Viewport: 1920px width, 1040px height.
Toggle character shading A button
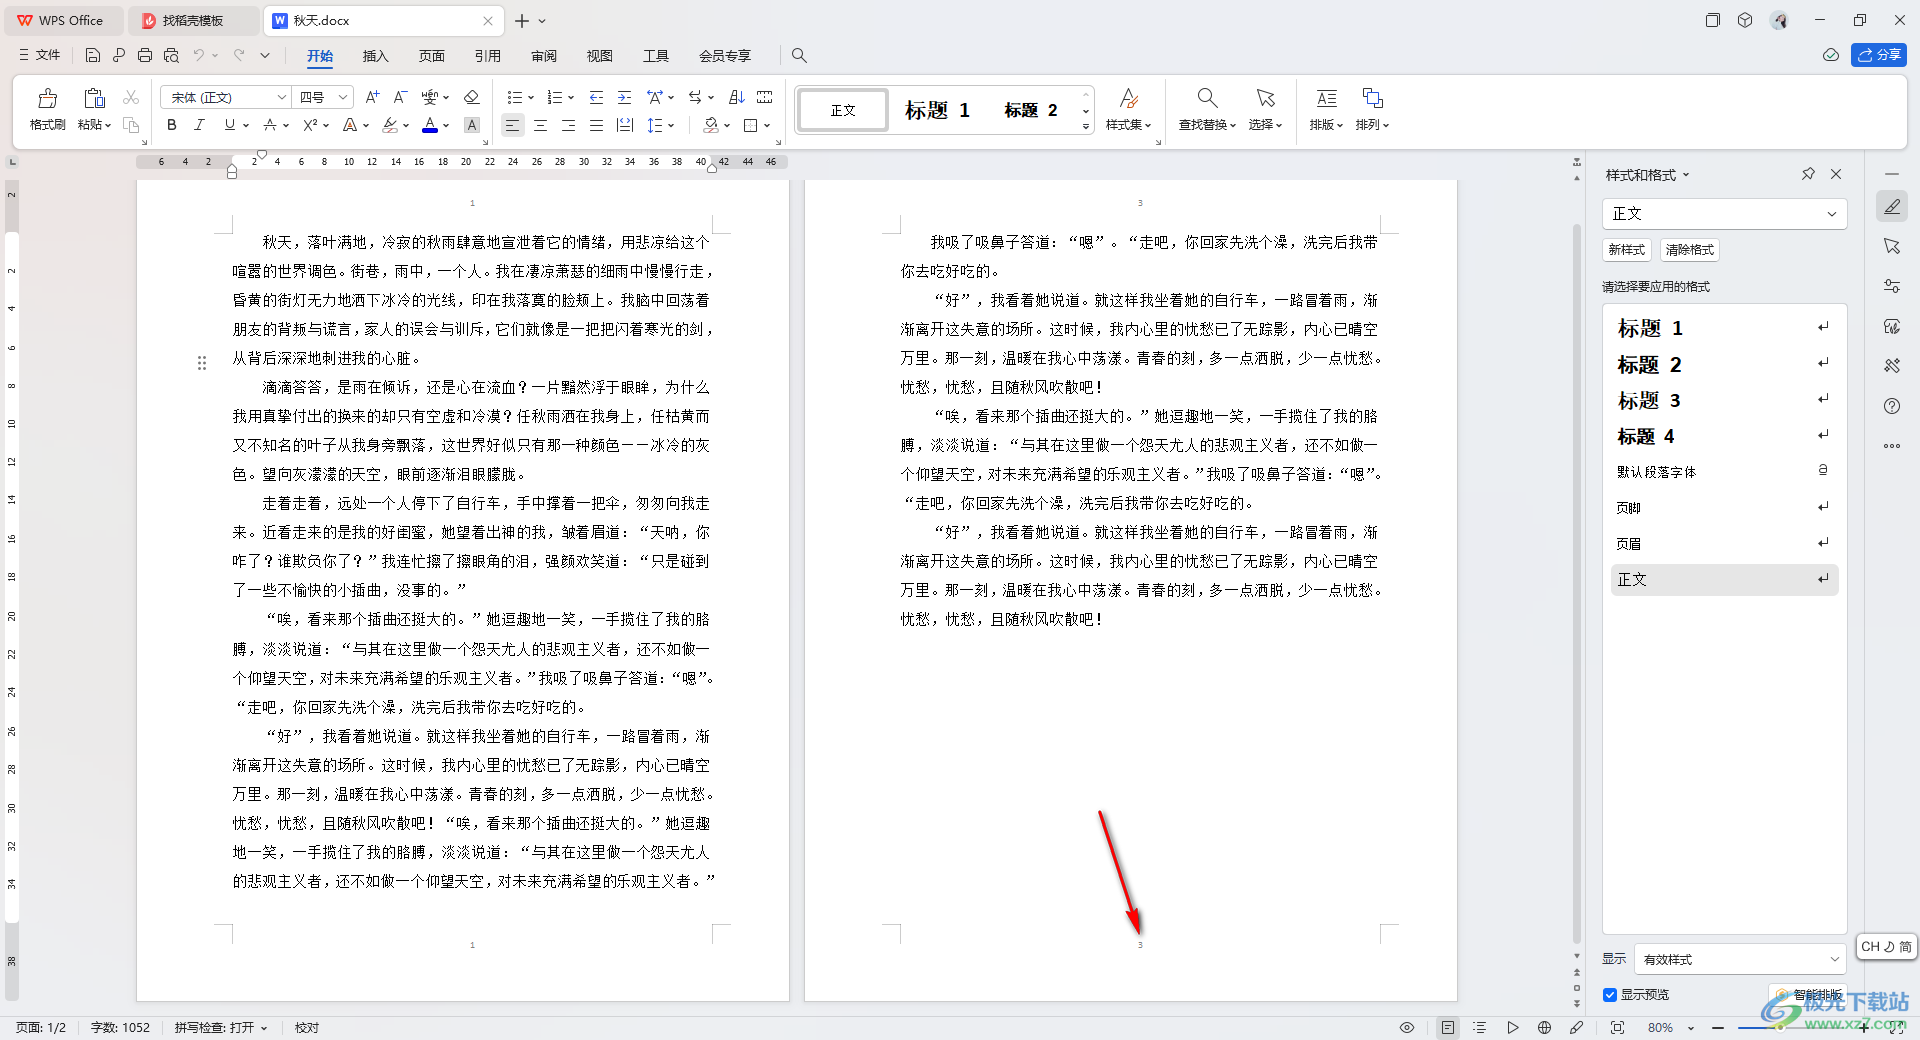click(472, 125)
